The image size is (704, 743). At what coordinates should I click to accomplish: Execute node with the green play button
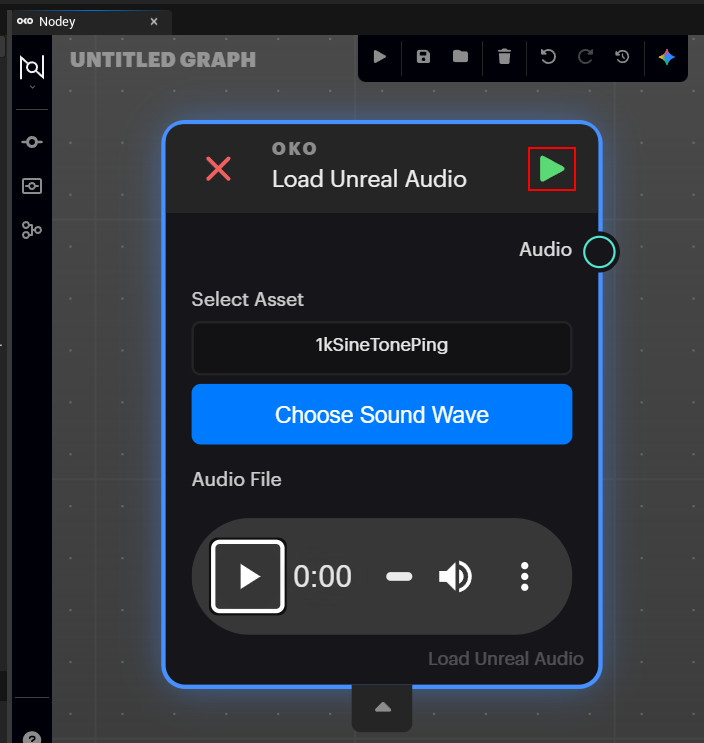tap(552, 169)
